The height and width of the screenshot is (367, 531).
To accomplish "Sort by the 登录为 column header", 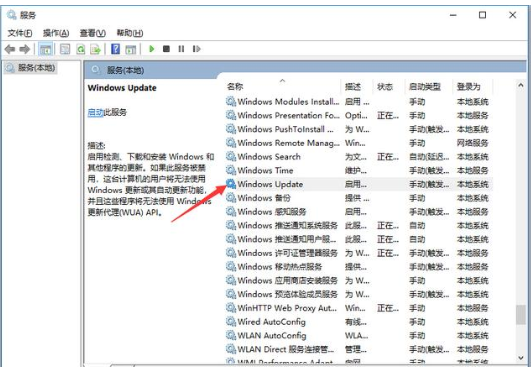I will (x=469, y=87).
